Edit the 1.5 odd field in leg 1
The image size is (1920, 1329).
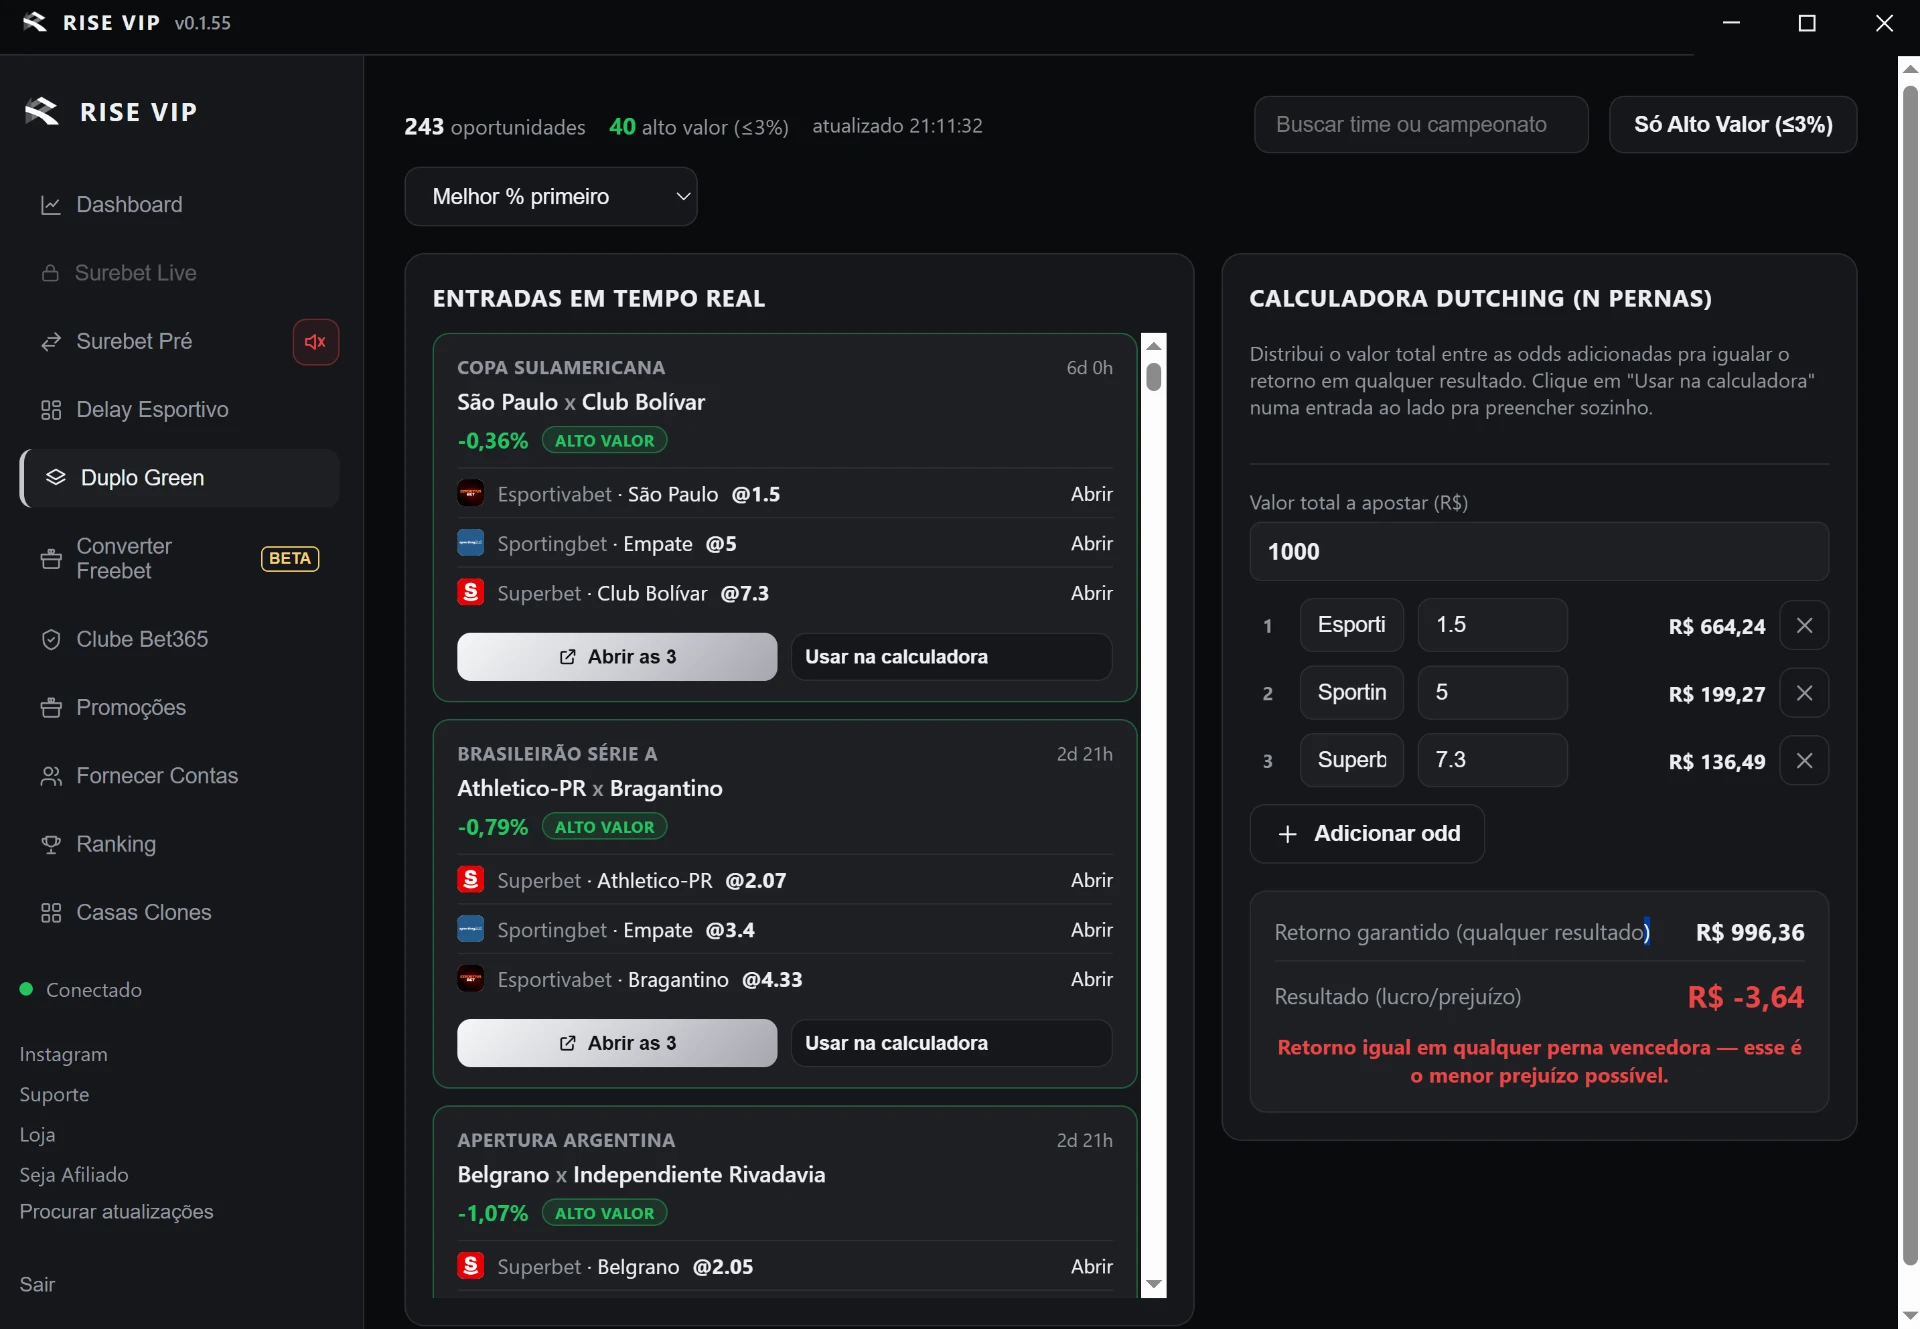click(x=1492, y=625)
